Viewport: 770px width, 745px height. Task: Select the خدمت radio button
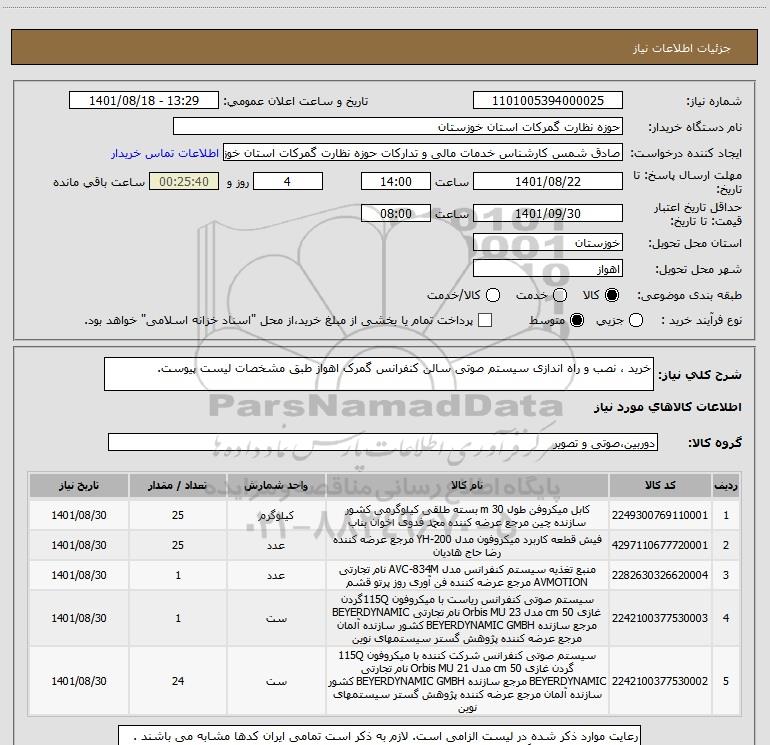(x=560, y=295)
